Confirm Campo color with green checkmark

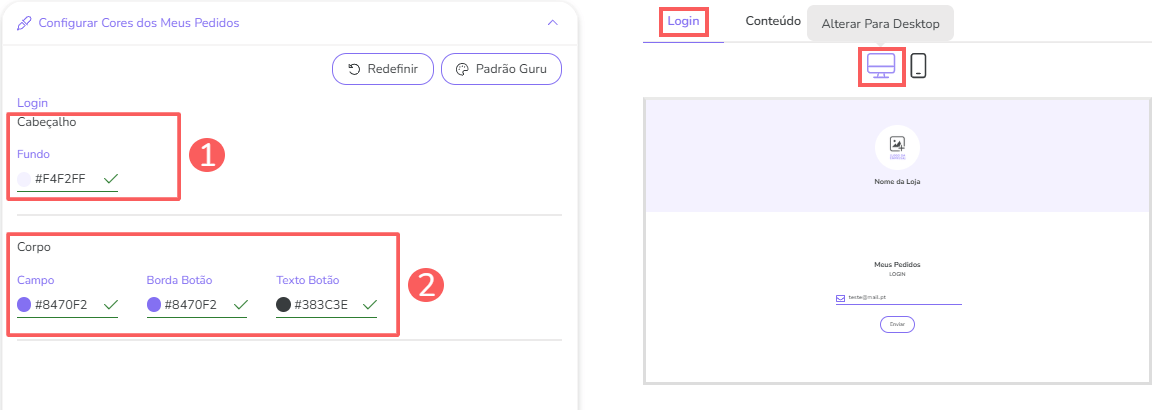click(x=110, y=304)
